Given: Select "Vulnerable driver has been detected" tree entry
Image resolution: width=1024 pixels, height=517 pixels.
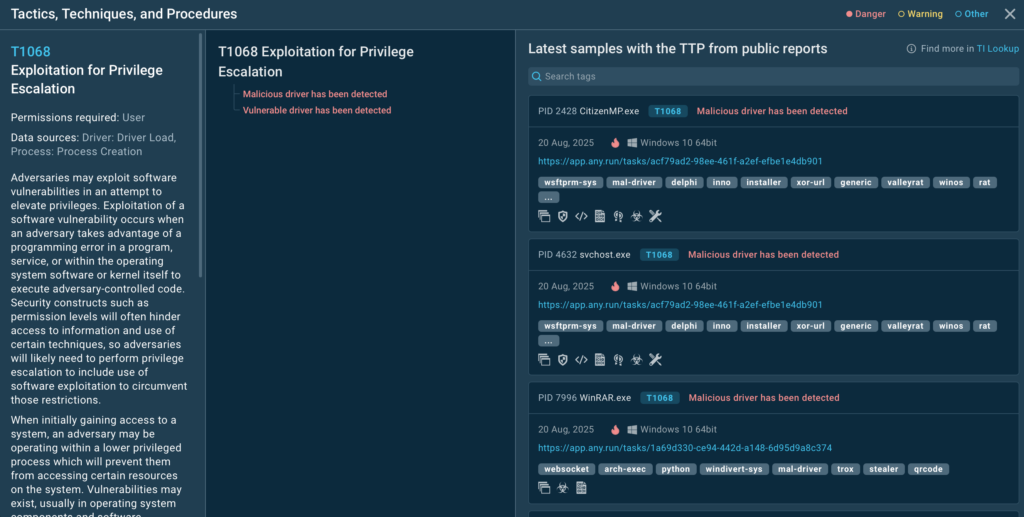Looking at the screenshot, I should tap(317, 110).
